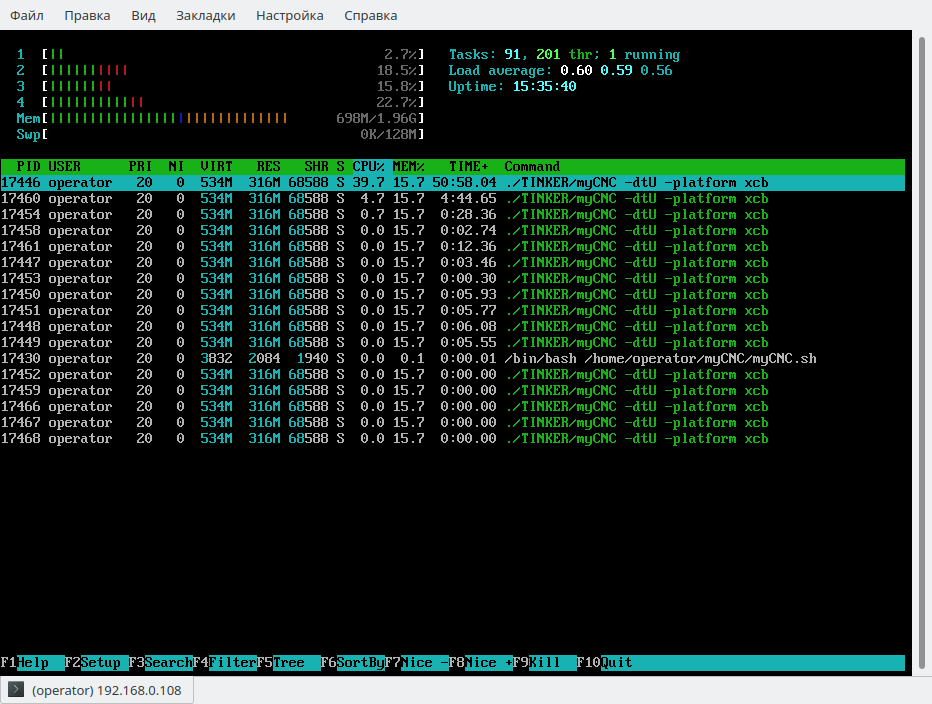Image resolution: width=932 pixels, height=704 pixels.
Task: Open the Правка menu
Action: coord(87,15)
